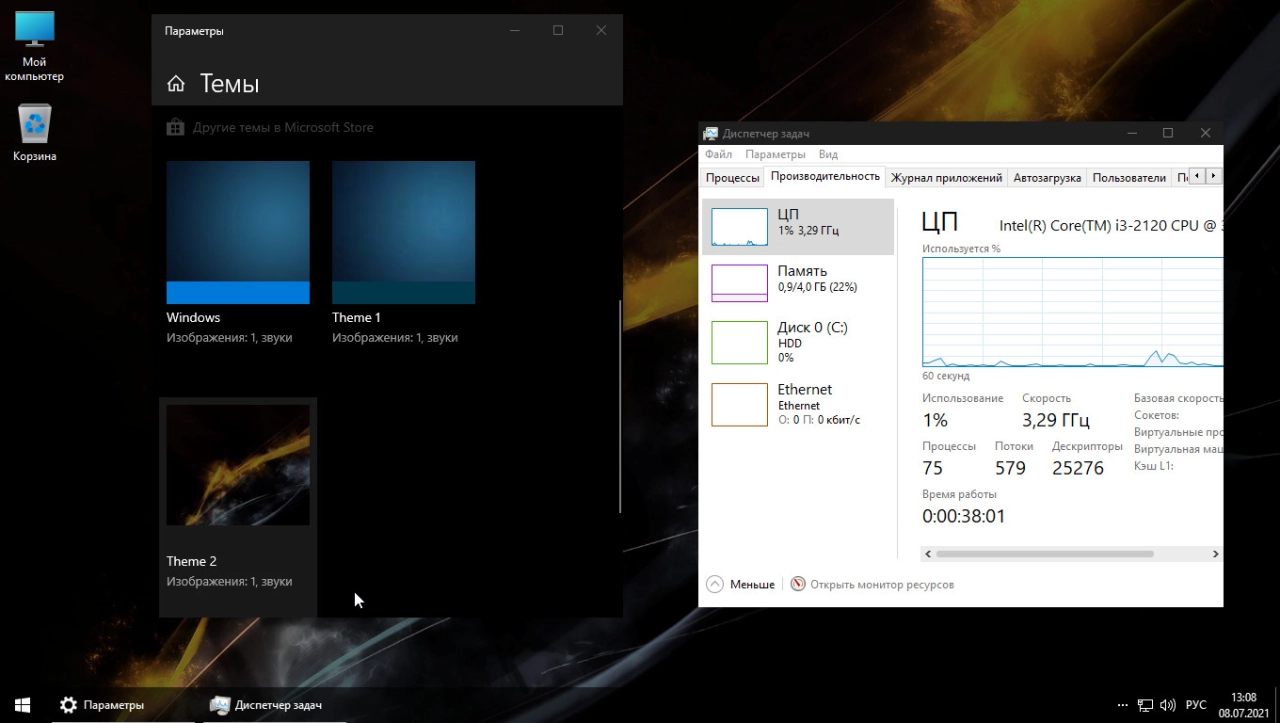Image resolution: width=1280 pixels, height=723 pixels.
Task: Collapse details with Меньше chevron
Action: click(x=714, y=584)
